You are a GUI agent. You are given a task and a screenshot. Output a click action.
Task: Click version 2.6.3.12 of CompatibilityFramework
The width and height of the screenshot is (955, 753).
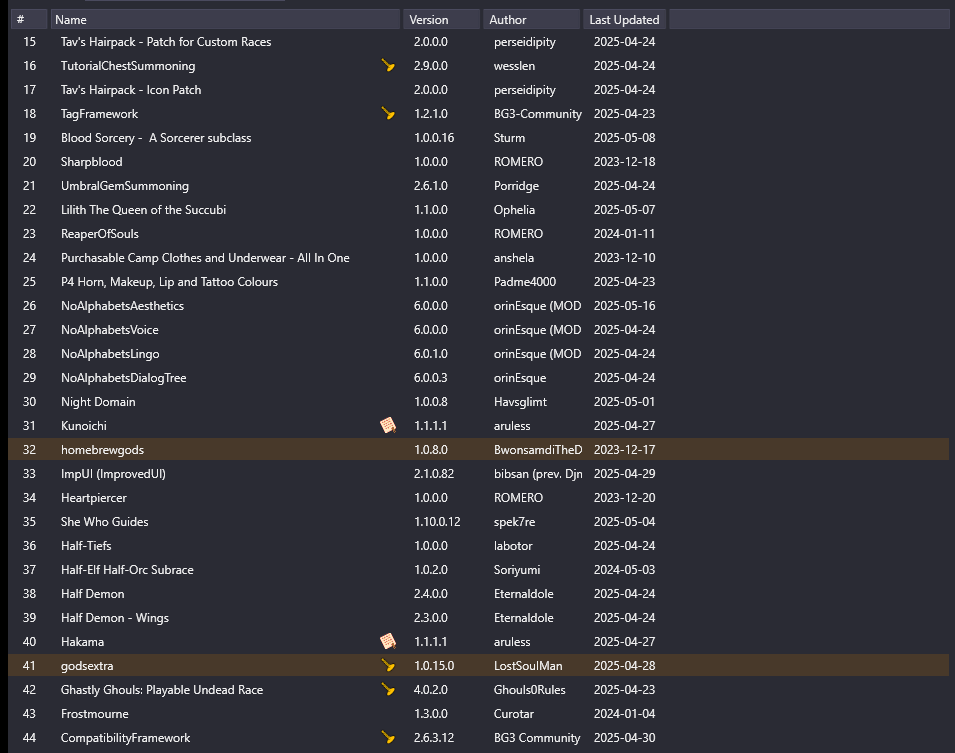point(434,738)
